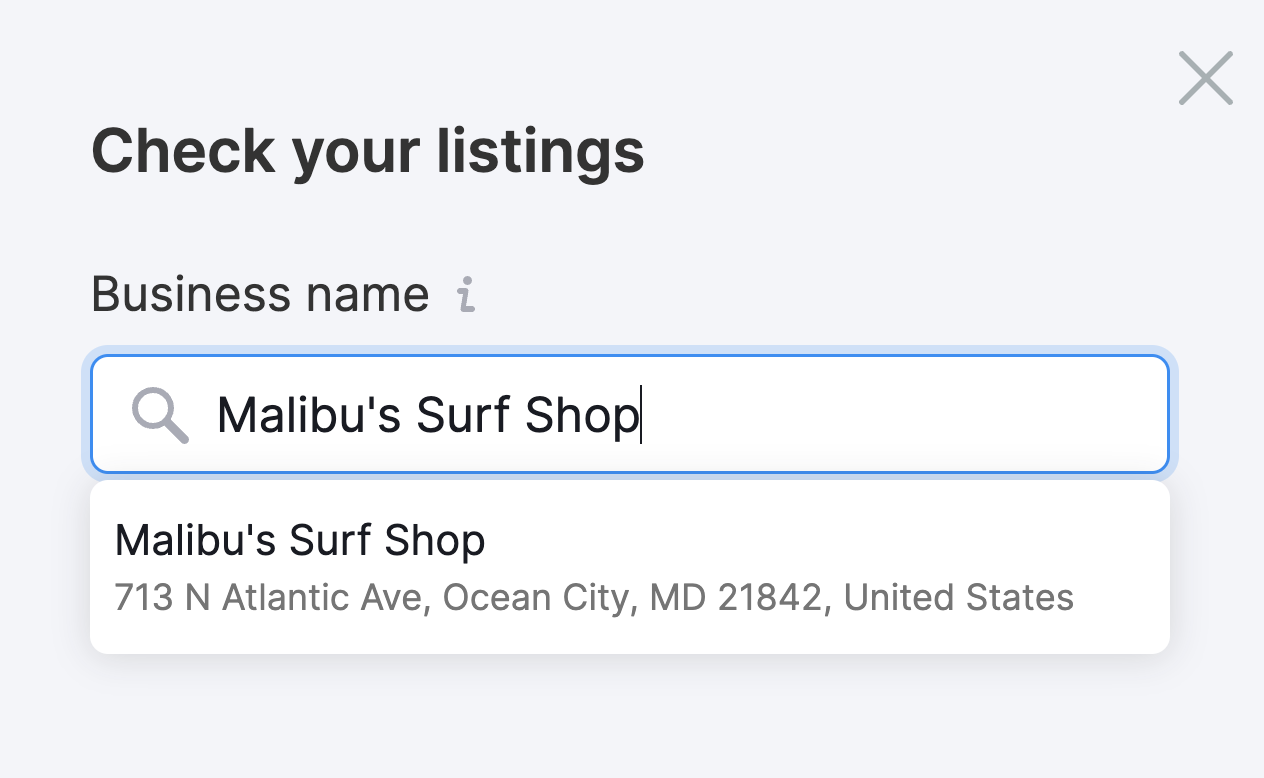
Task: Click the info icon beside Business name
Action: (465, 294)
